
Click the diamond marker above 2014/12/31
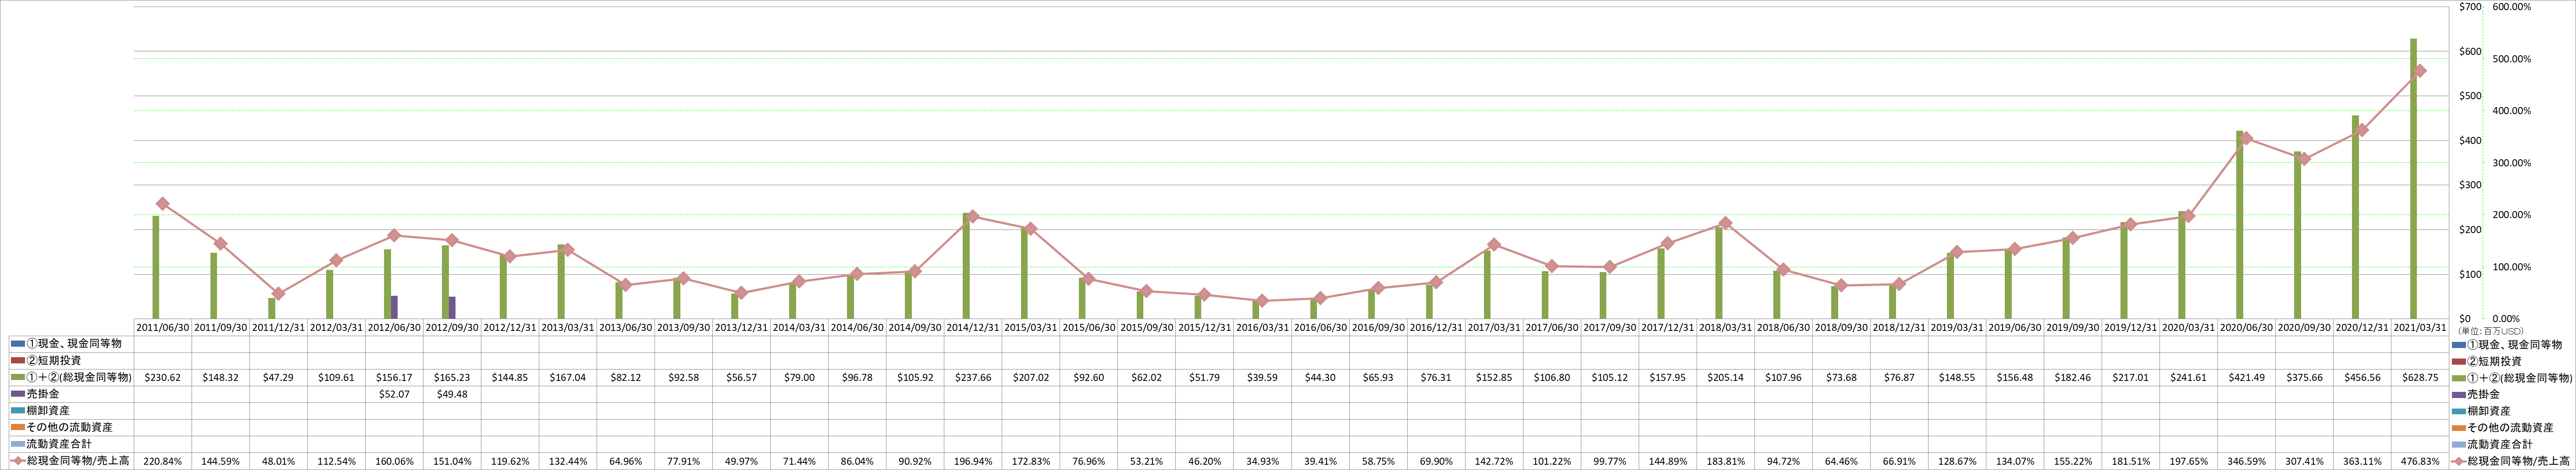(x=973, y=216)
